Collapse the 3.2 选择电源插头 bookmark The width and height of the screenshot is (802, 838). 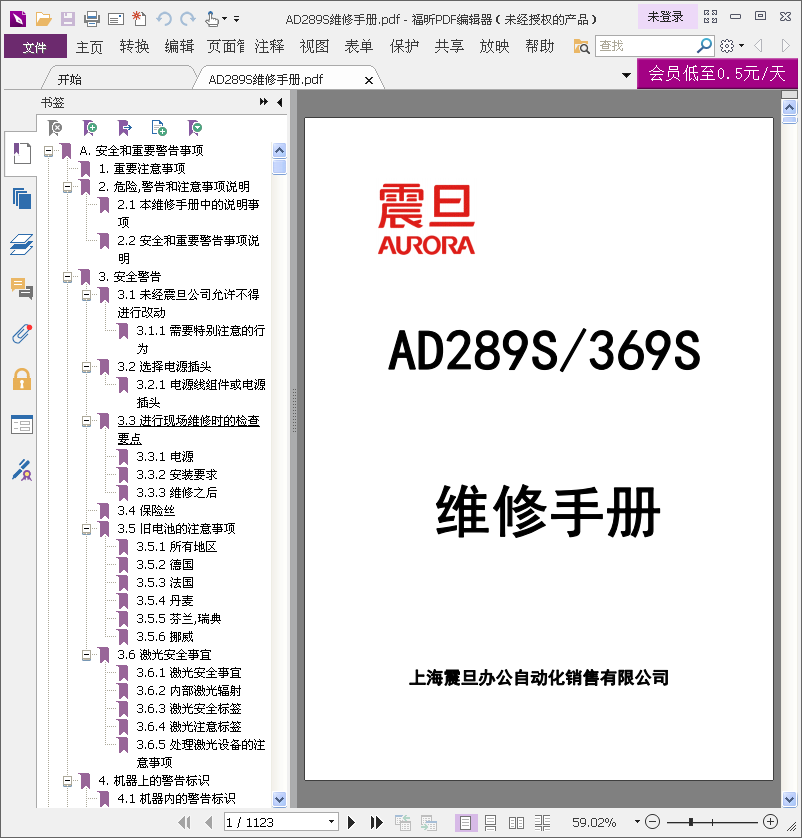[x=87, y=367]
